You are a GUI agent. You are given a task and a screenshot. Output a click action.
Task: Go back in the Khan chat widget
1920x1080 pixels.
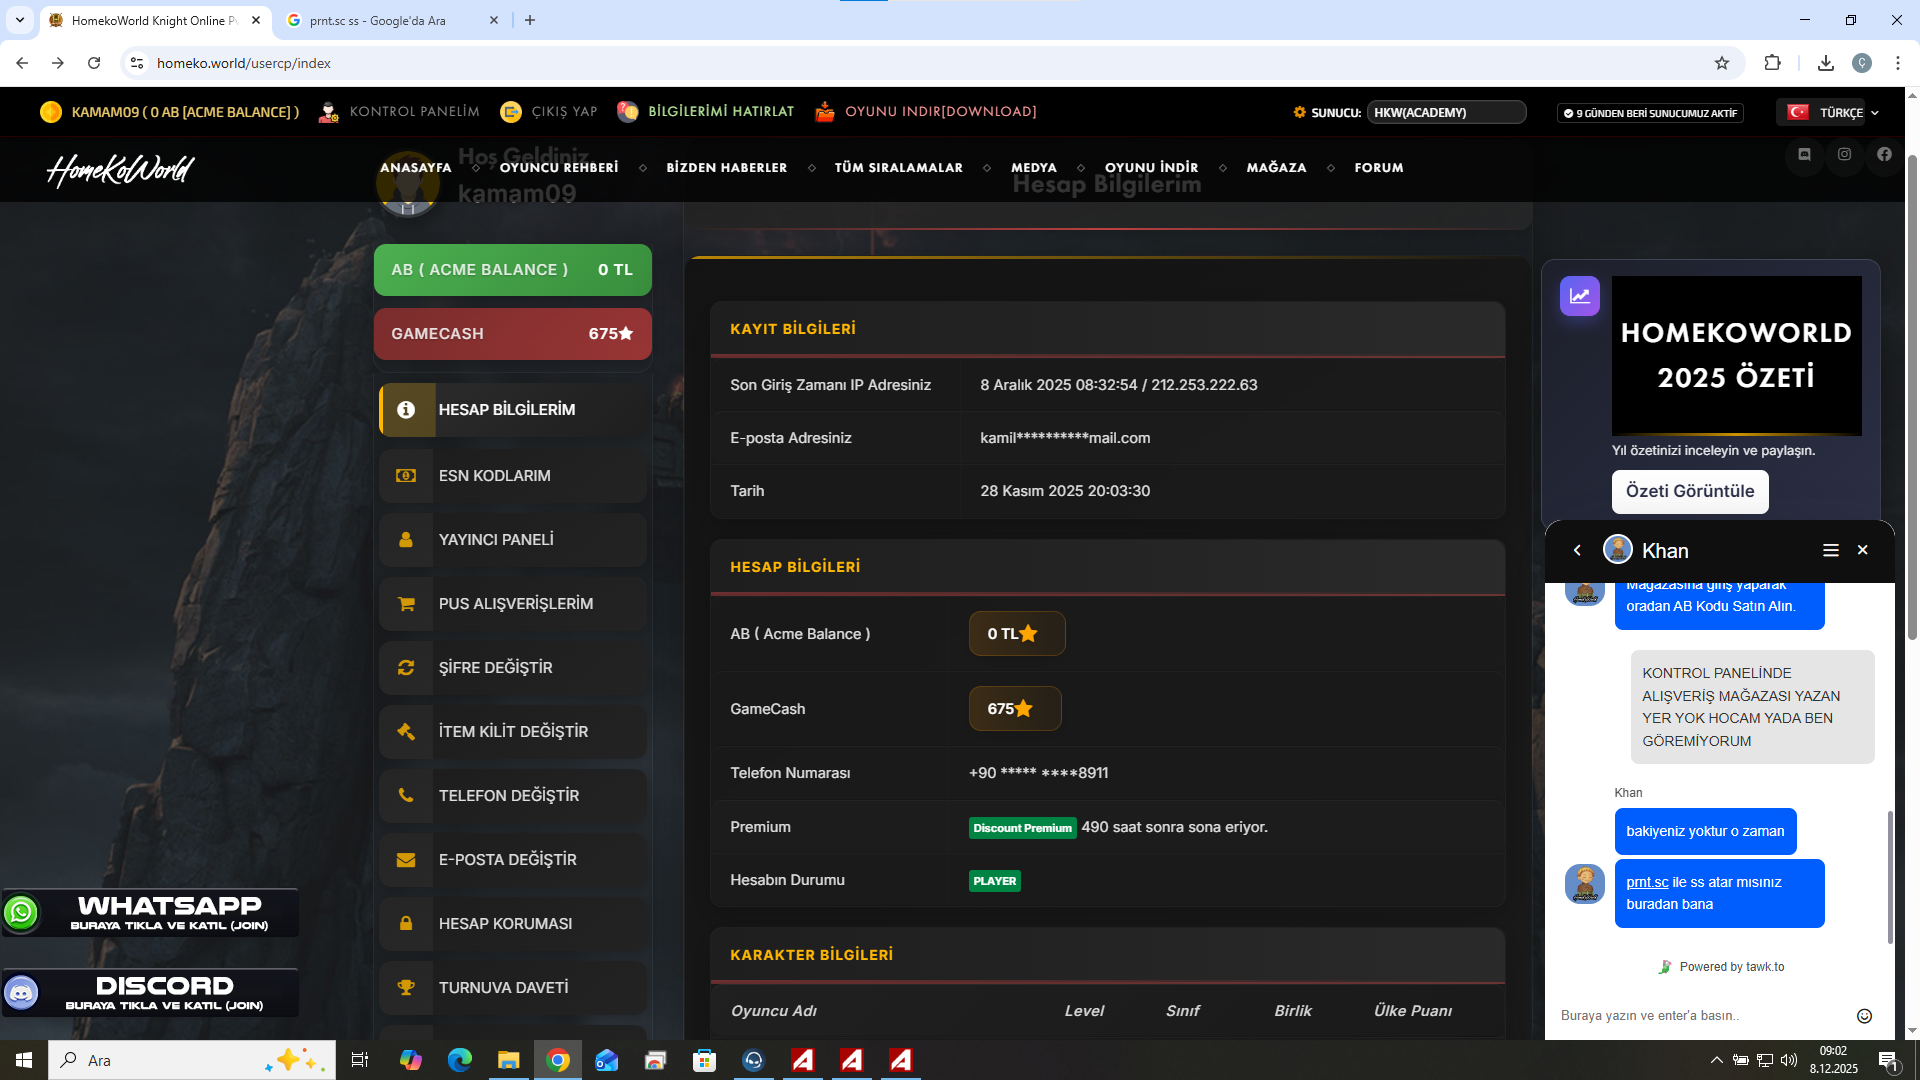(1577, 550)
